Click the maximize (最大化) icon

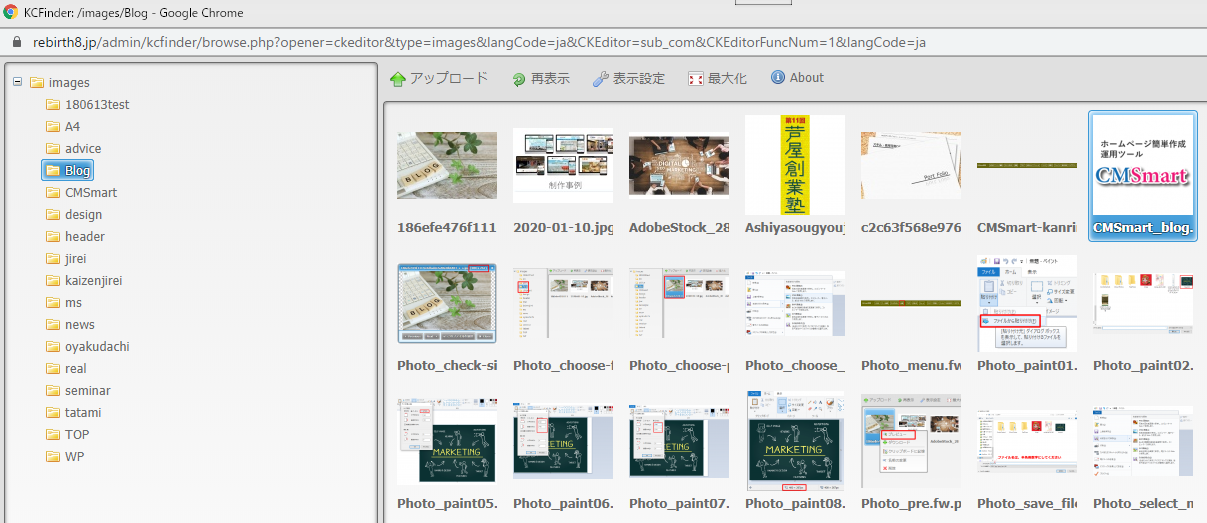[x=696, y=79]
